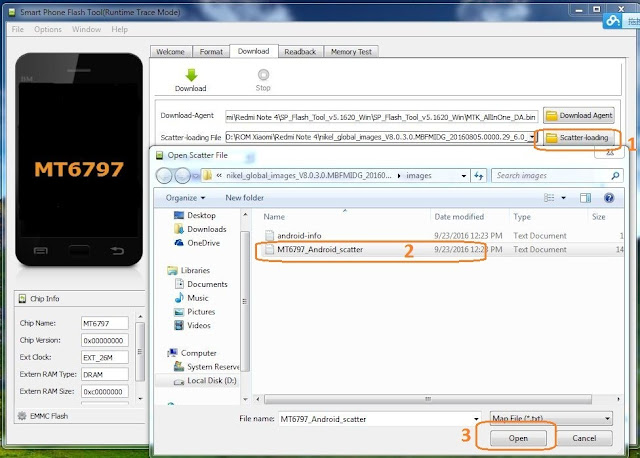Click the Chip Info panel icon
Viewport: 640px width, 458px height.
click(x=22, y=299)
